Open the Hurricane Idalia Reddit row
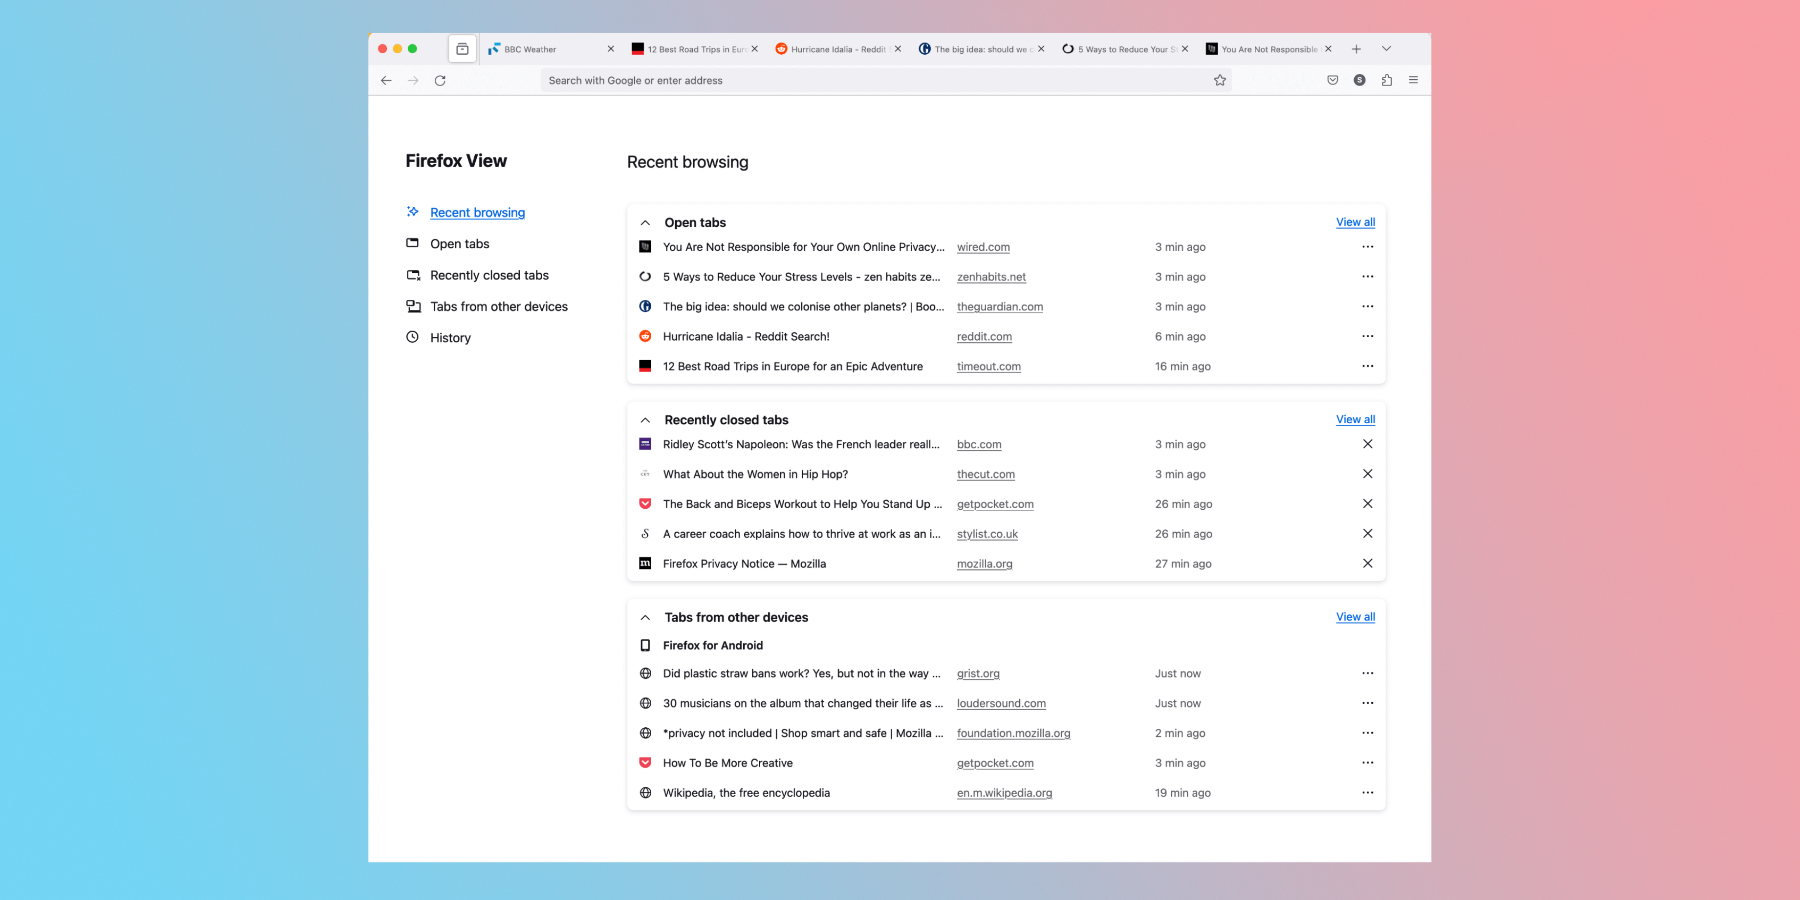Screen dimensions: 1800x900 (x=746, y=337)
